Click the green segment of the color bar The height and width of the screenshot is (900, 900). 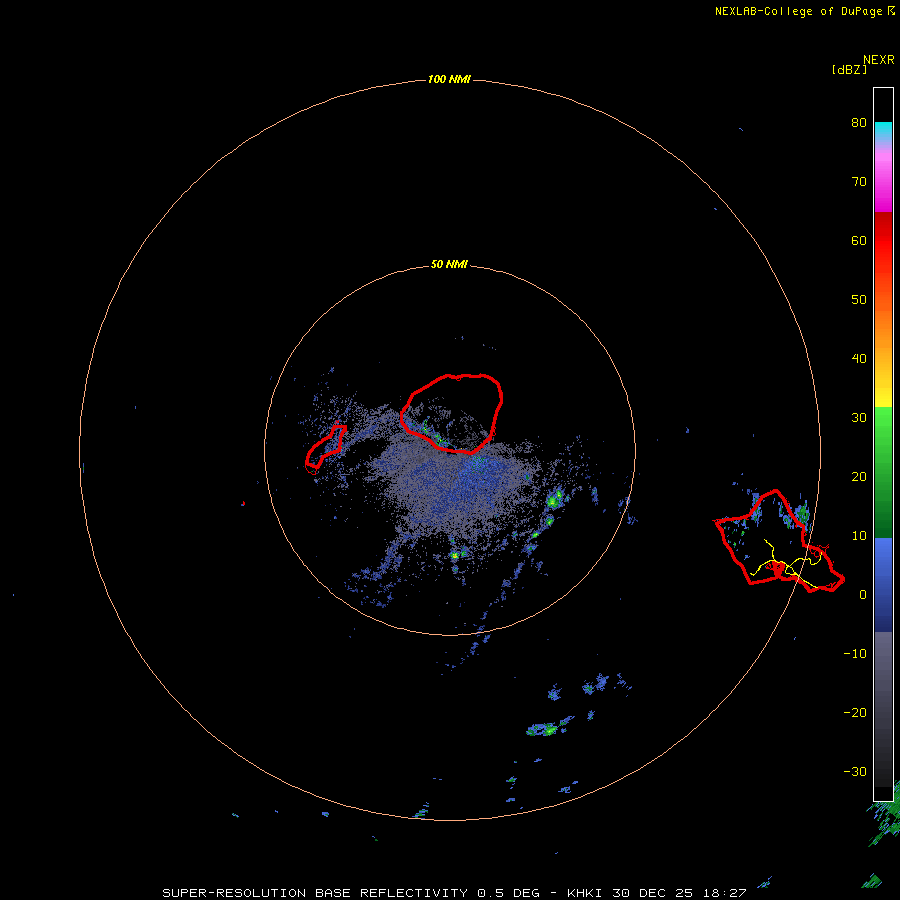point(883,472)
